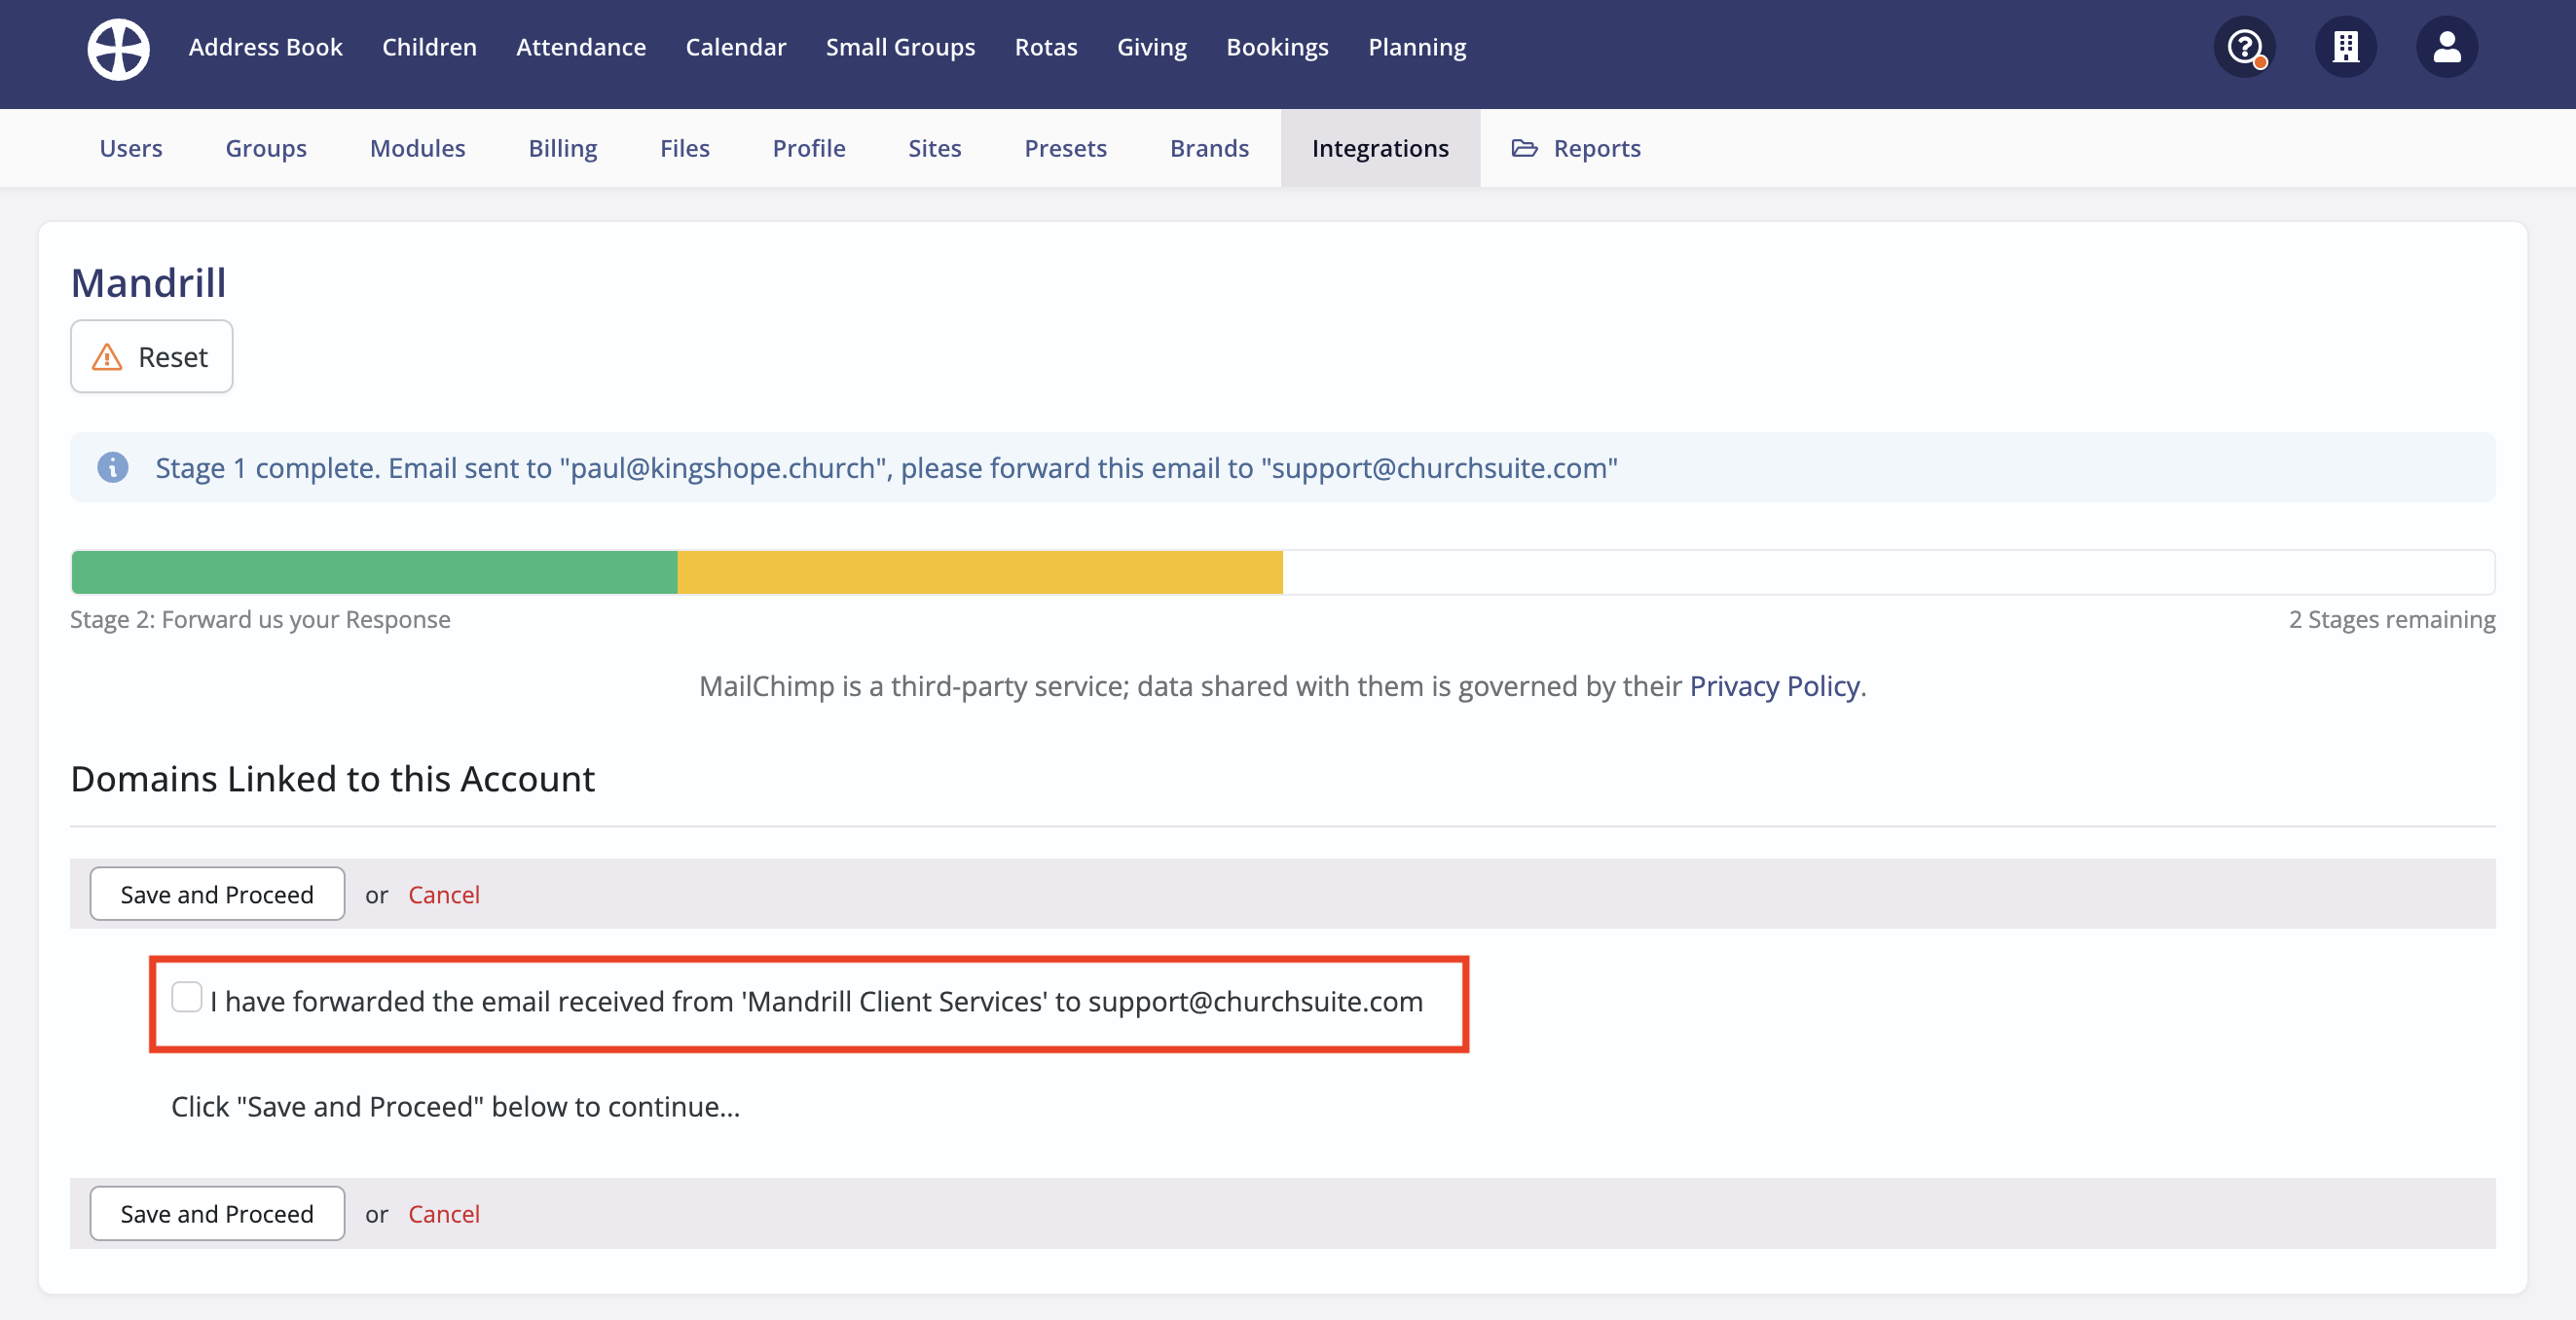The height and width of the screenshot is (1320, 2576).
Task: Open the user profile icon
Action: tap(2447, 47)
